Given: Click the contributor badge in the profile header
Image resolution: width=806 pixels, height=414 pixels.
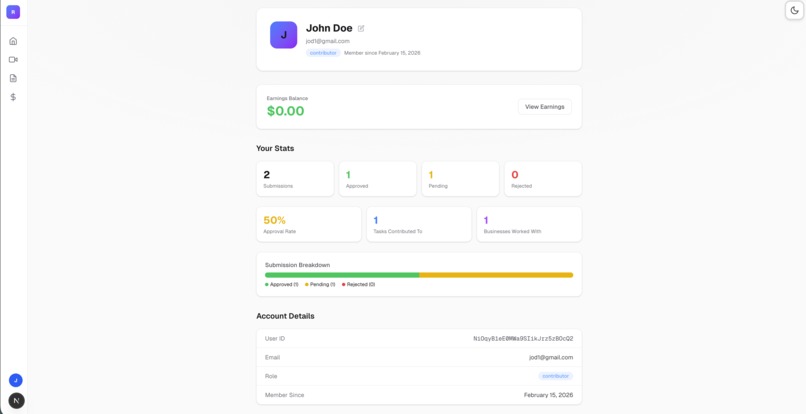Looking at the screenshot, I should (x=323, y=53).
